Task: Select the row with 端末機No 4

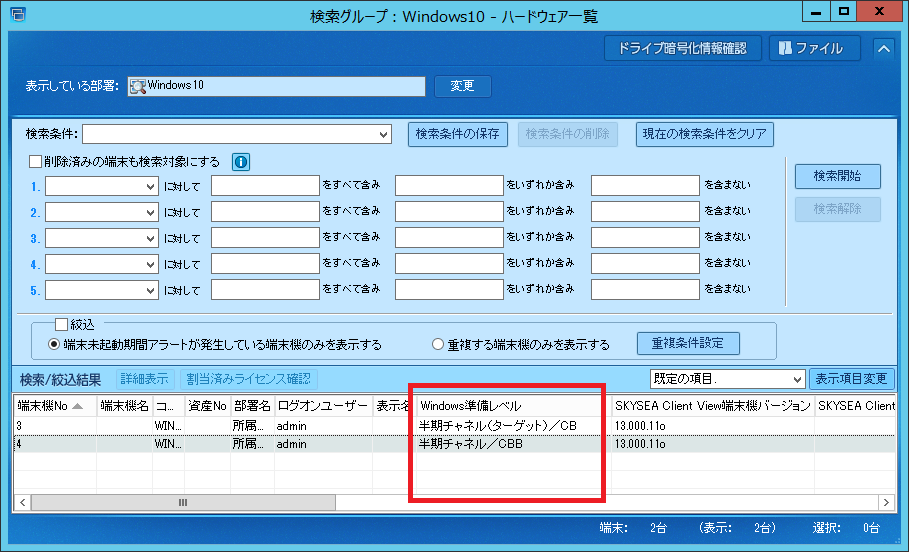Action: pos(454,444)
